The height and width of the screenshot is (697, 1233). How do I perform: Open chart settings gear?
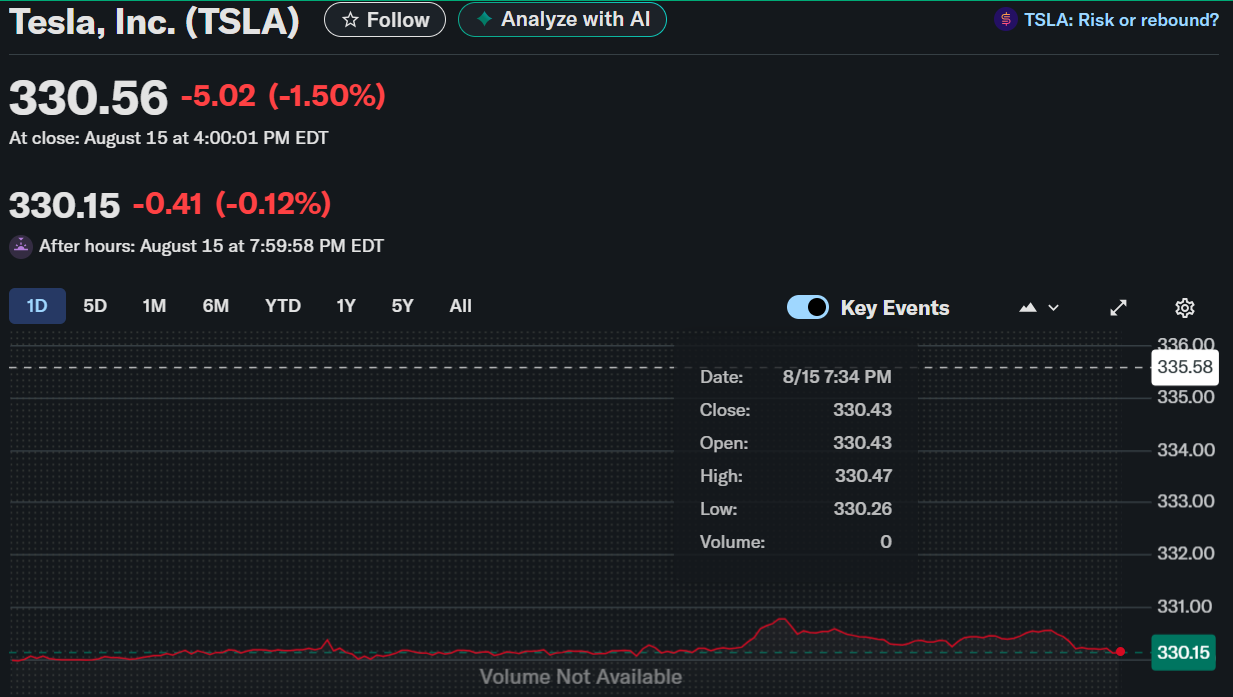tap(1185, 308)
